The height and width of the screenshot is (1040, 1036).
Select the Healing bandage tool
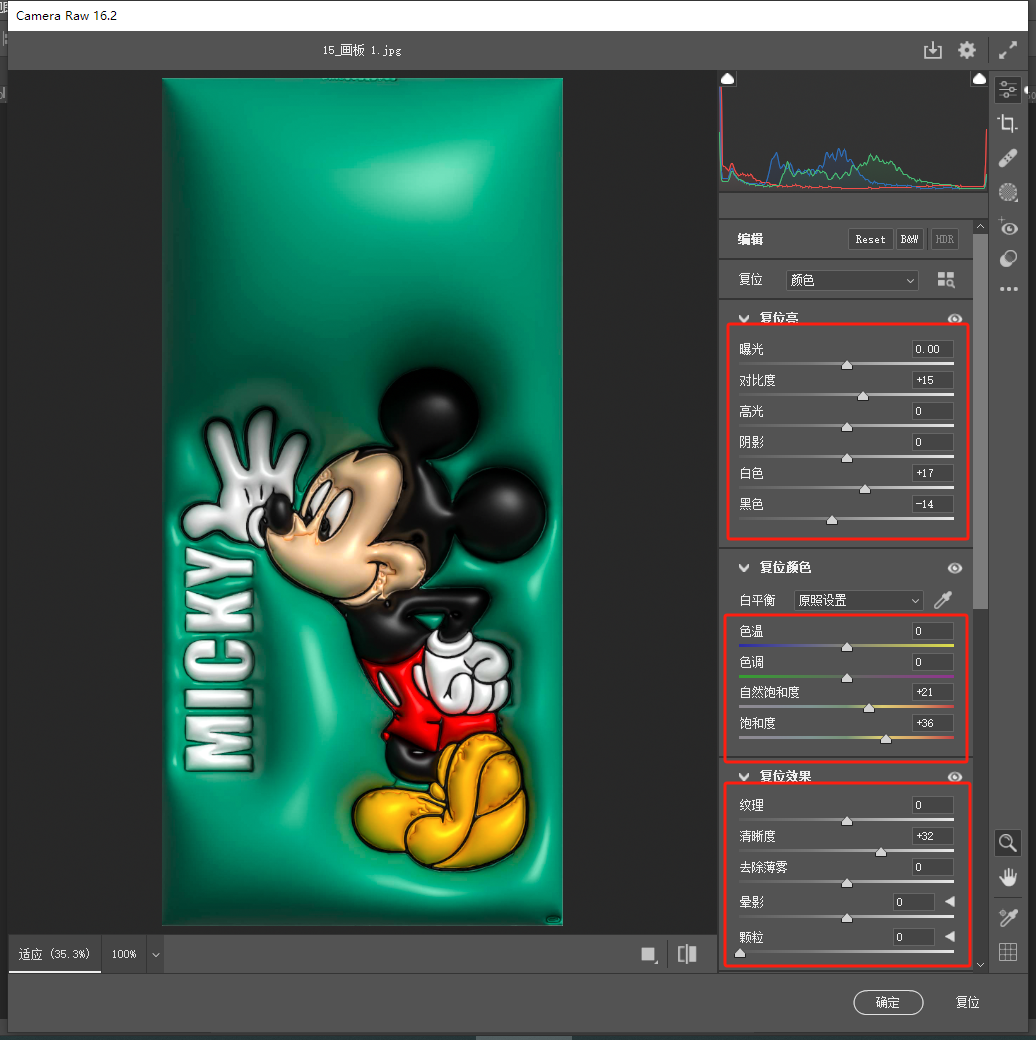pyautogui.click(x=1008, y=158)
